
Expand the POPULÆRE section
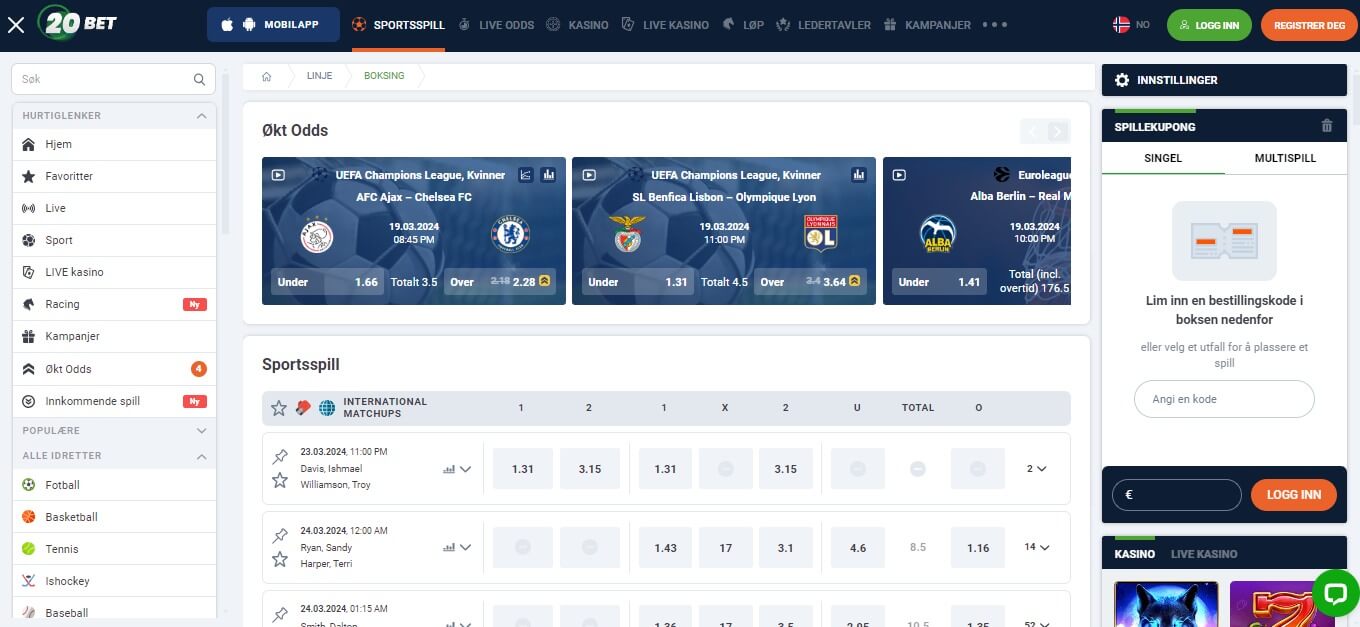click(x=114, y=431)
